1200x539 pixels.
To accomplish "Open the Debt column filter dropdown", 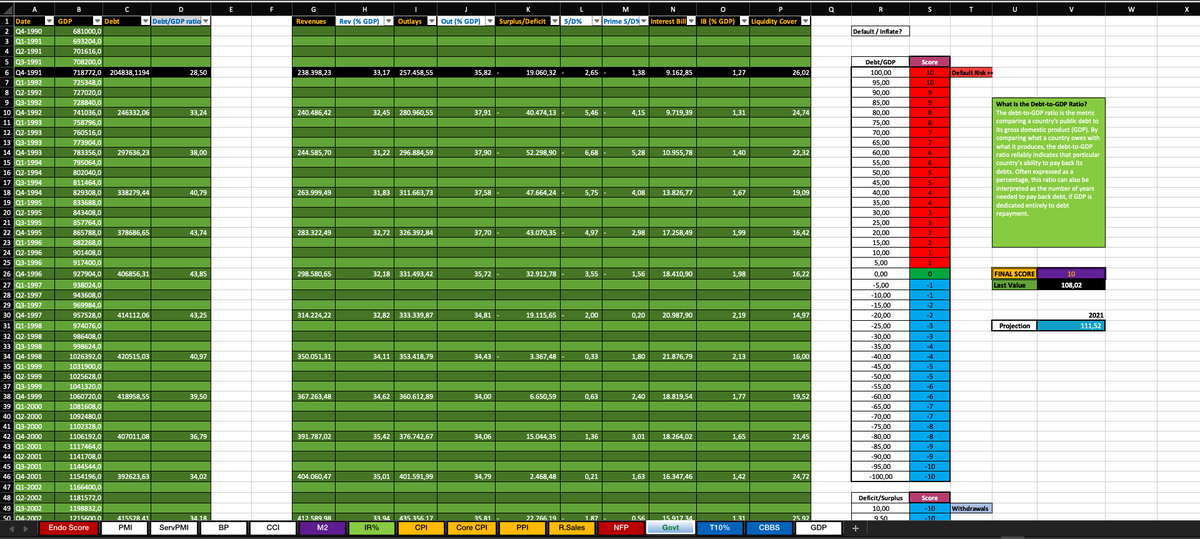I will [147, 21].
